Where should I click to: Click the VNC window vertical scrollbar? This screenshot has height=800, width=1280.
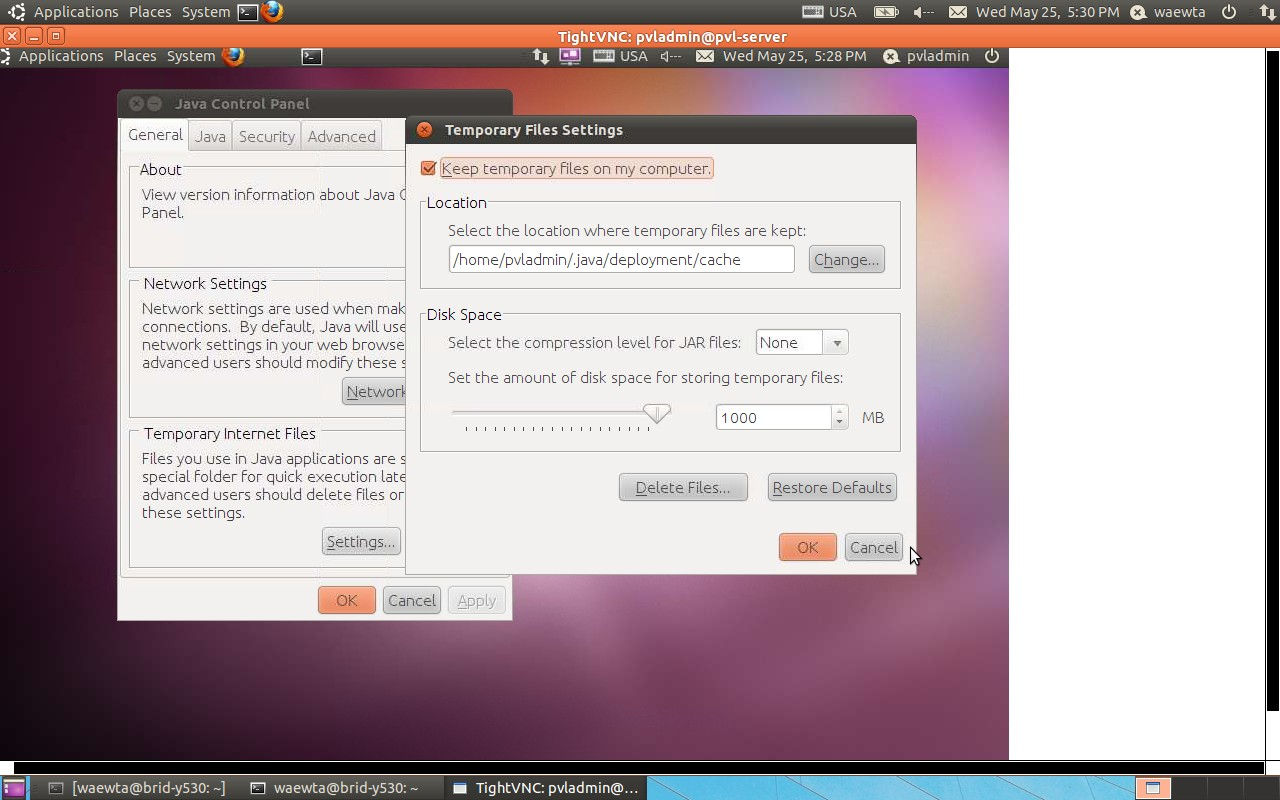tap(1273, 380)
